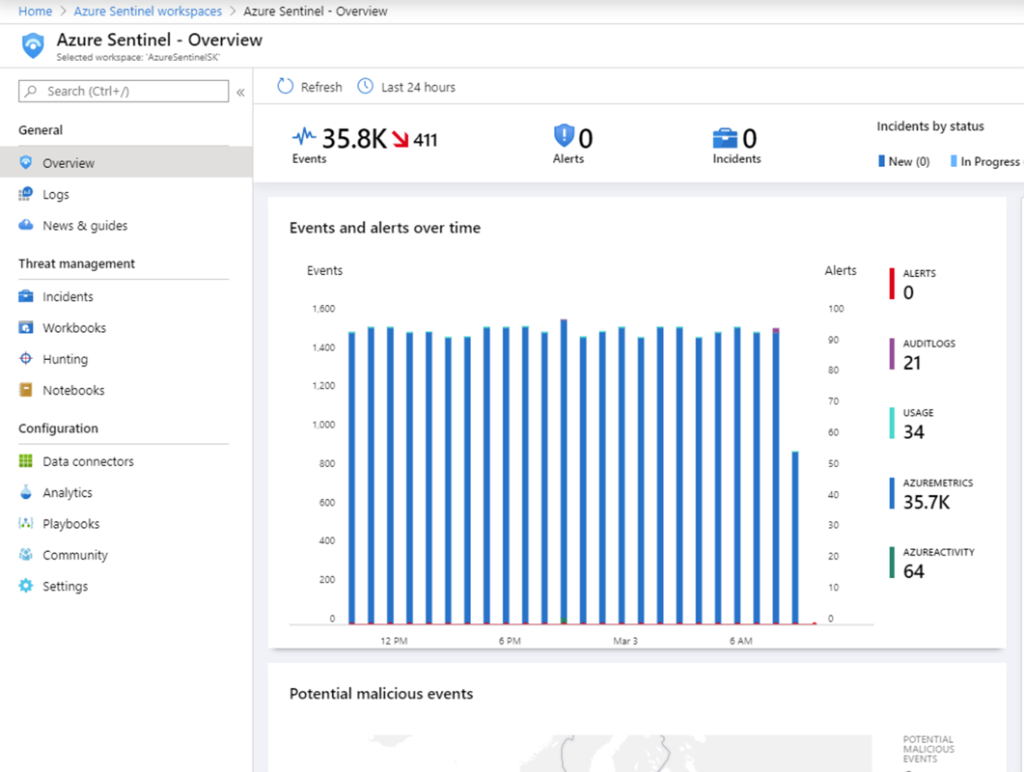Click the News & guides cloud icon
The height and width of the screenshot is (772, 1024).
tap(25, 225)
